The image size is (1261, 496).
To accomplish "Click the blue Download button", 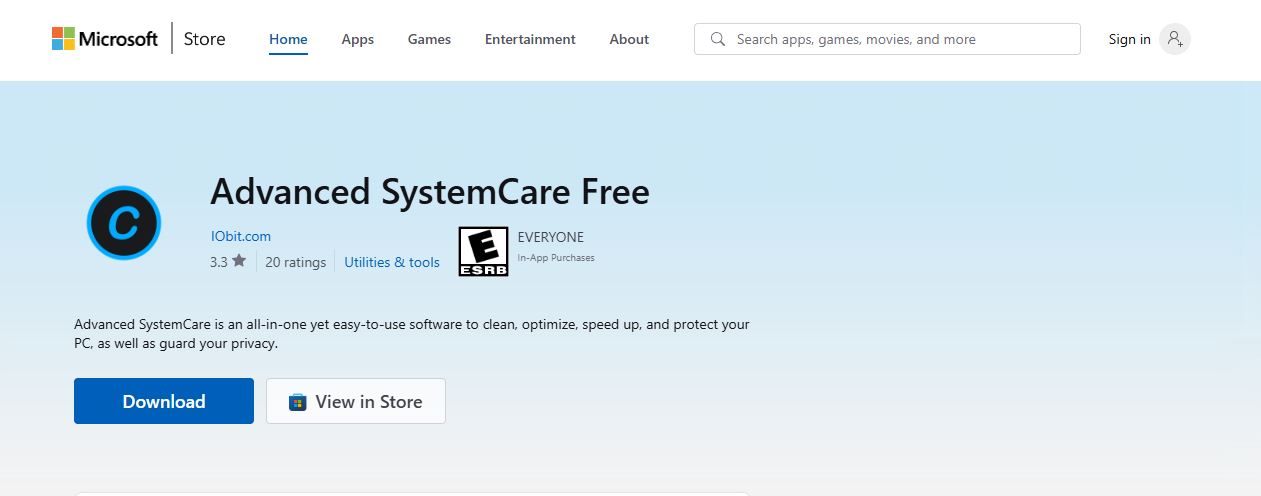I will pyautogui.click(x=164, y=401).
